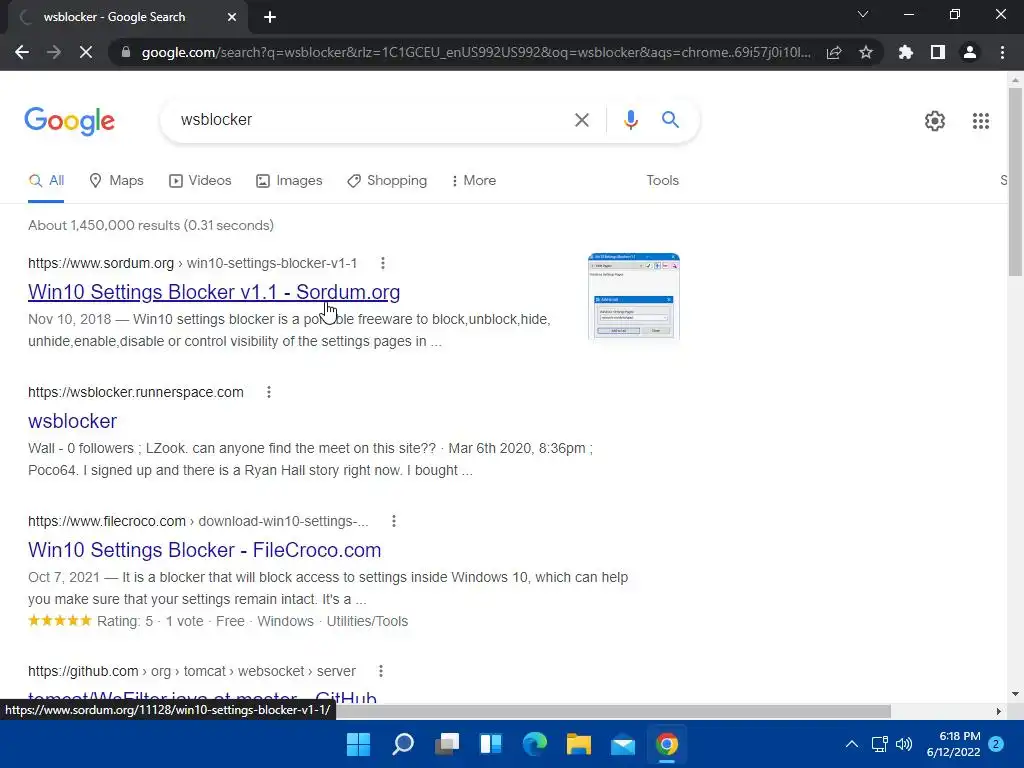Open Win10 Settings Blocker v1.1 Sordum link
The image size is (1024, 768).
[x=214, y=292]
